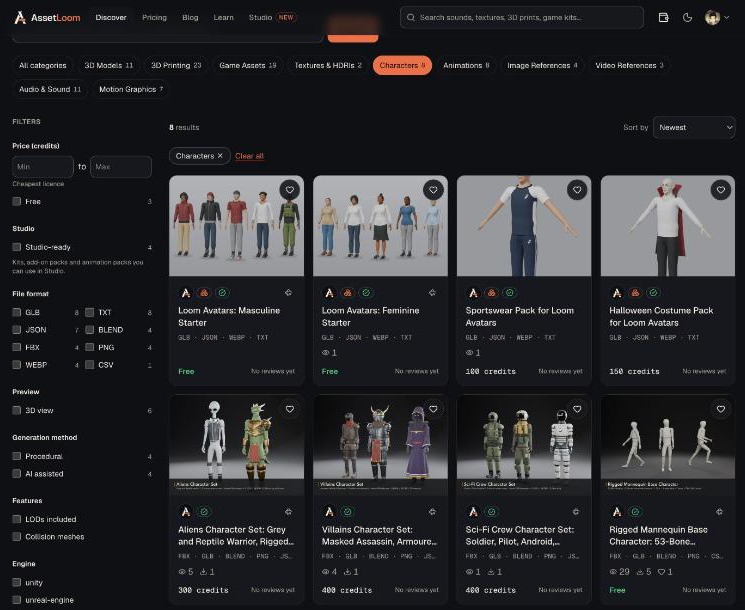Open Studio NEW nav item
The width and height of the screenshot is (745, 610).
[272, 18]
